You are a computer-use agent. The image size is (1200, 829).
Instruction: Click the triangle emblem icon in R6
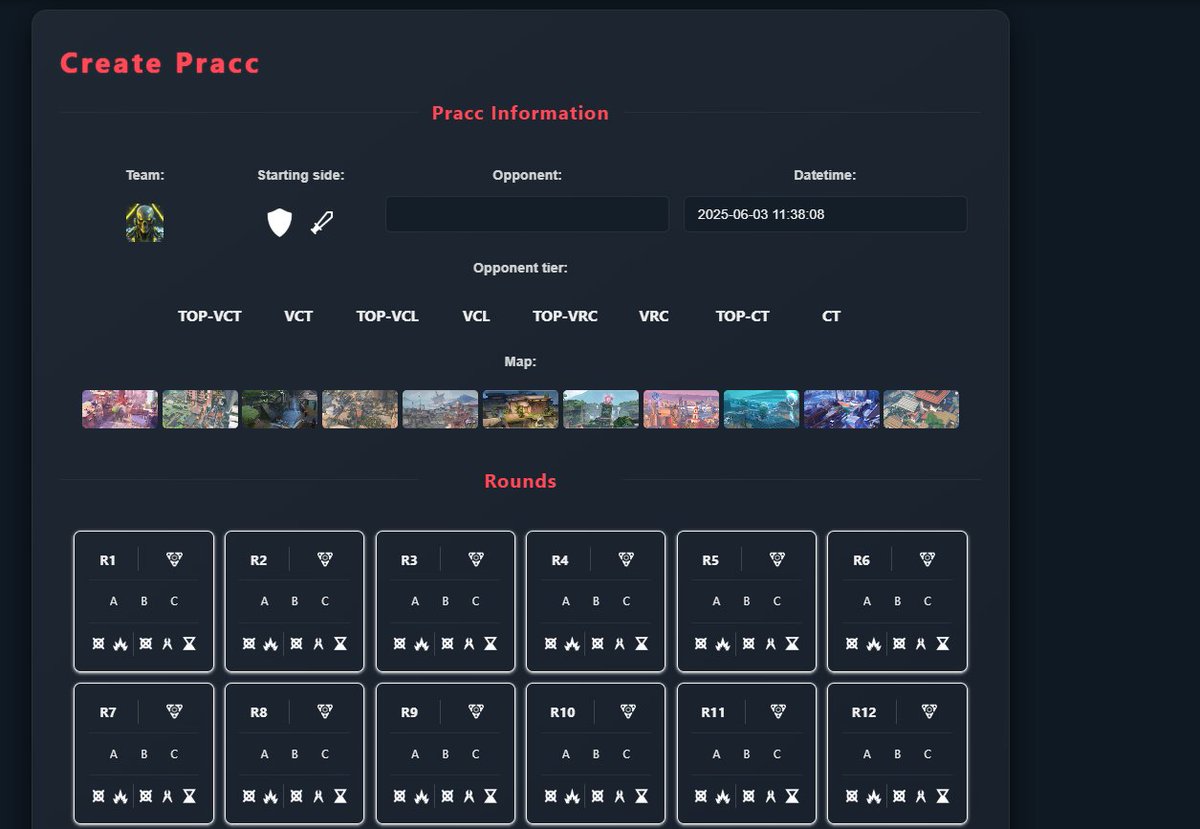tap(929, 560)
